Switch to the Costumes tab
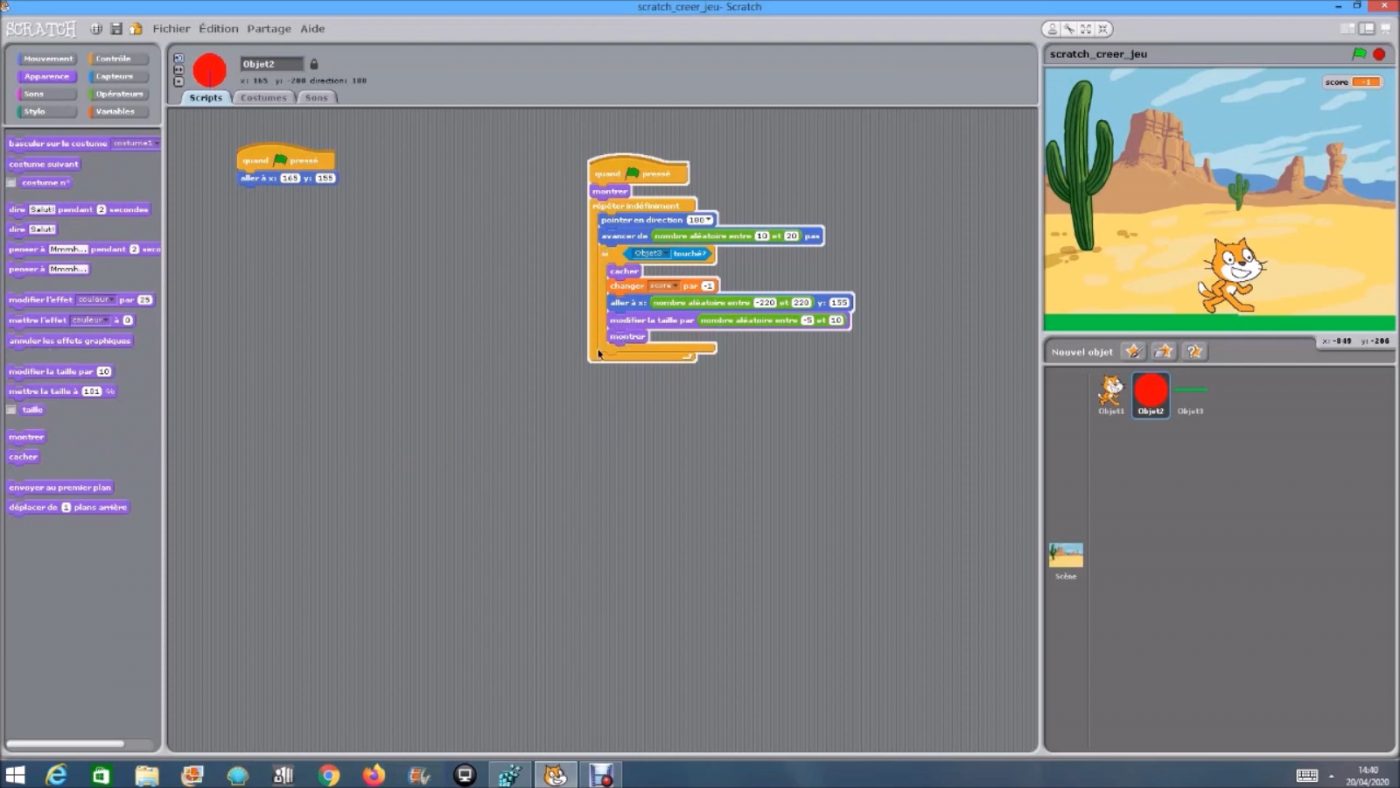 point(264,98)
